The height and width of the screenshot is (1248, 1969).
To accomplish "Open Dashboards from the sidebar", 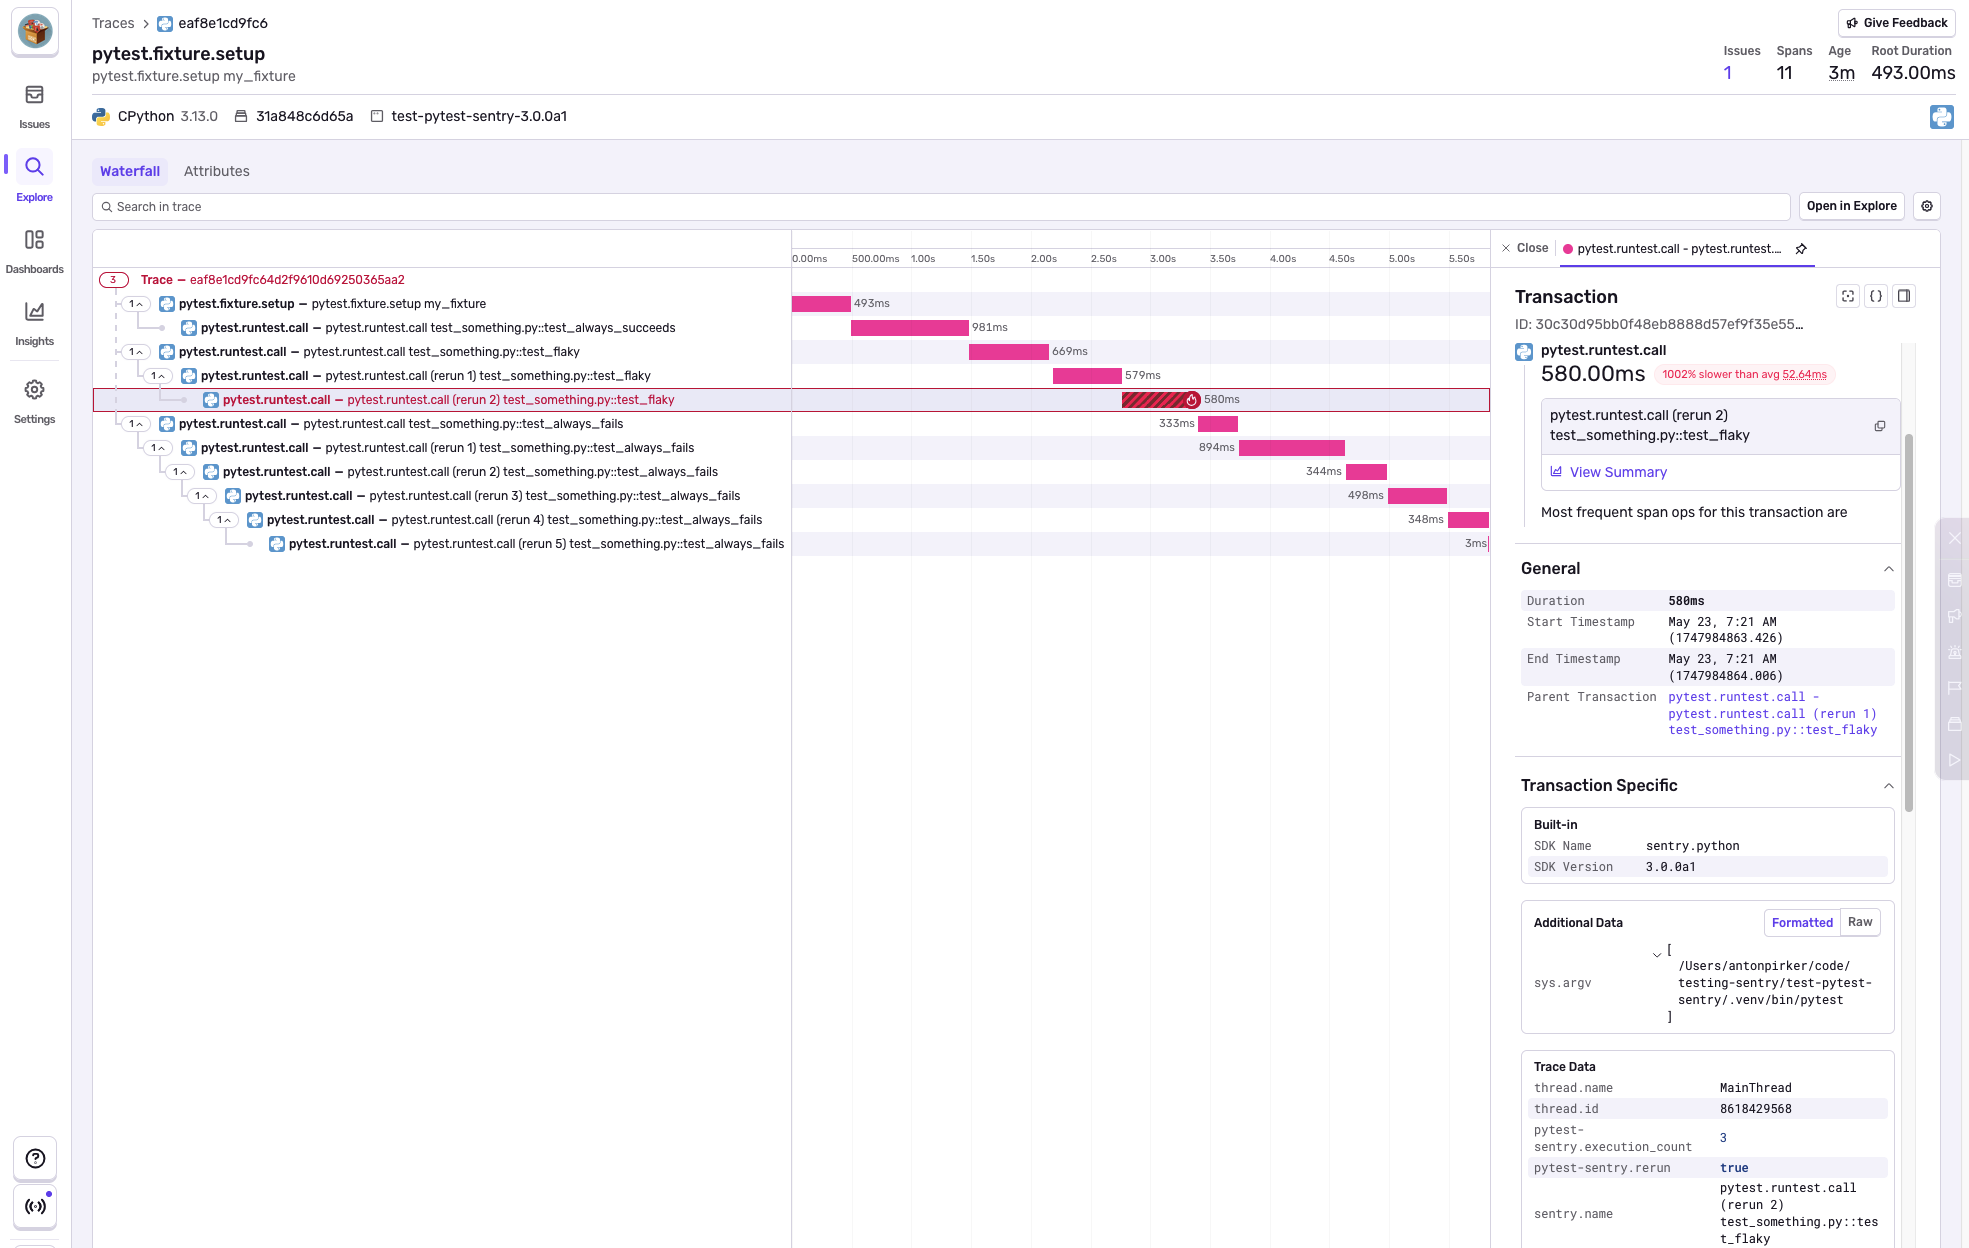I will [x=35, y=251].
